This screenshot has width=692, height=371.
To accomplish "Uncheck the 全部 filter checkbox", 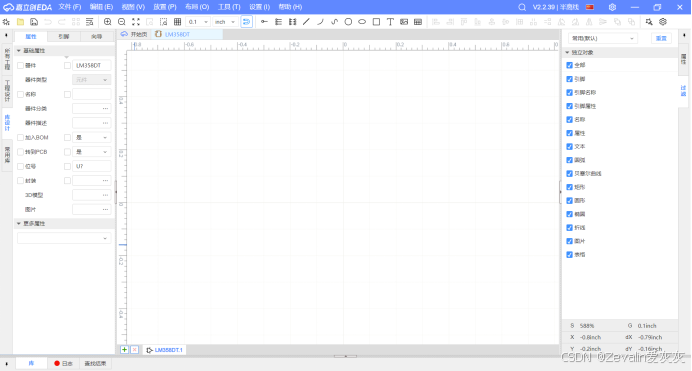I will pyautogui.click(x=569, y=65).
